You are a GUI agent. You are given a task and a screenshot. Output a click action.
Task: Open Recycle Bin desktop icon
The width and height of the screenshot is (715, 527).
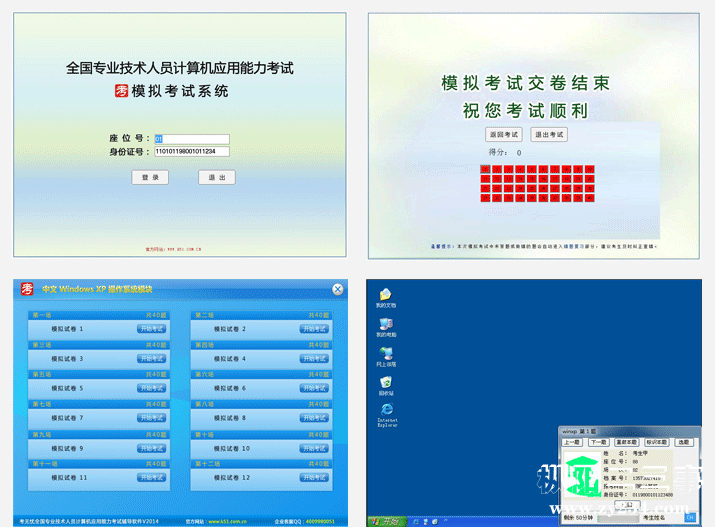(x=386, y=386)
